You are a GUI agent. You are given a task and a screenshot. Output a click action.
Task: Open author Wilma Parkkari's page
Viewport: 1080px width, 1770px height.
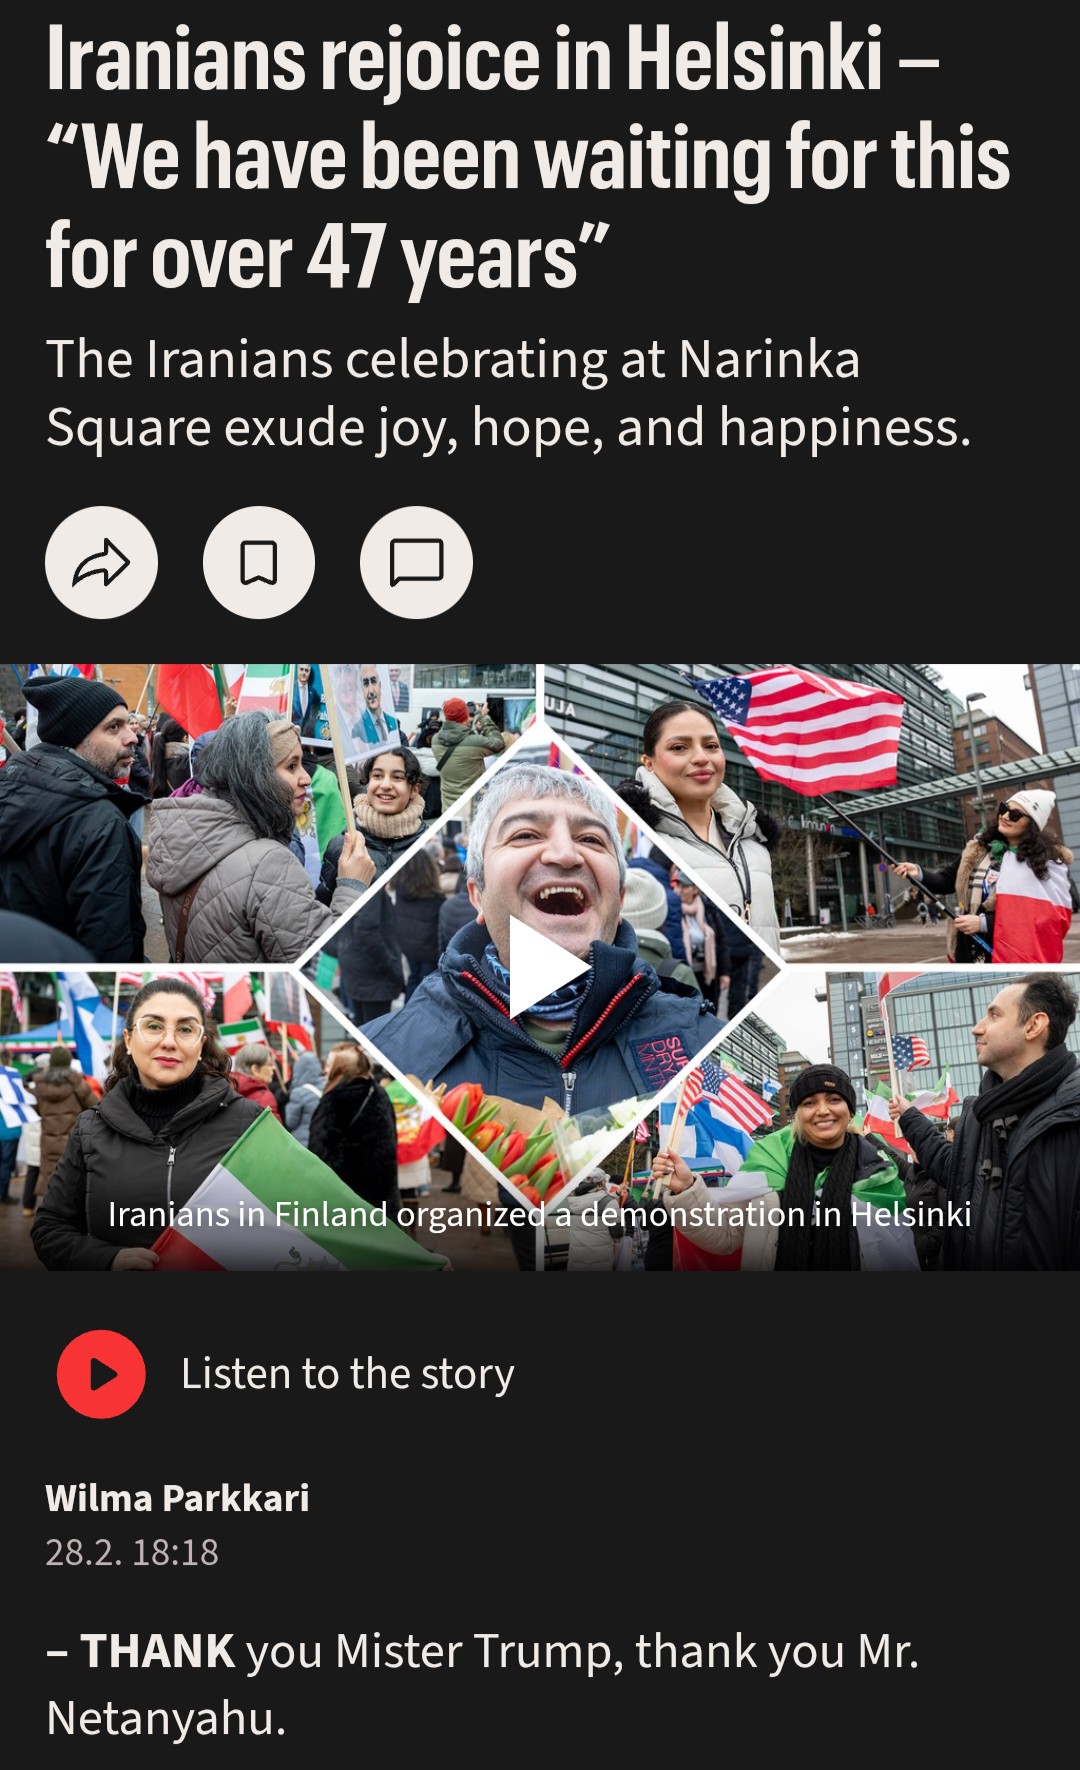177,1498
